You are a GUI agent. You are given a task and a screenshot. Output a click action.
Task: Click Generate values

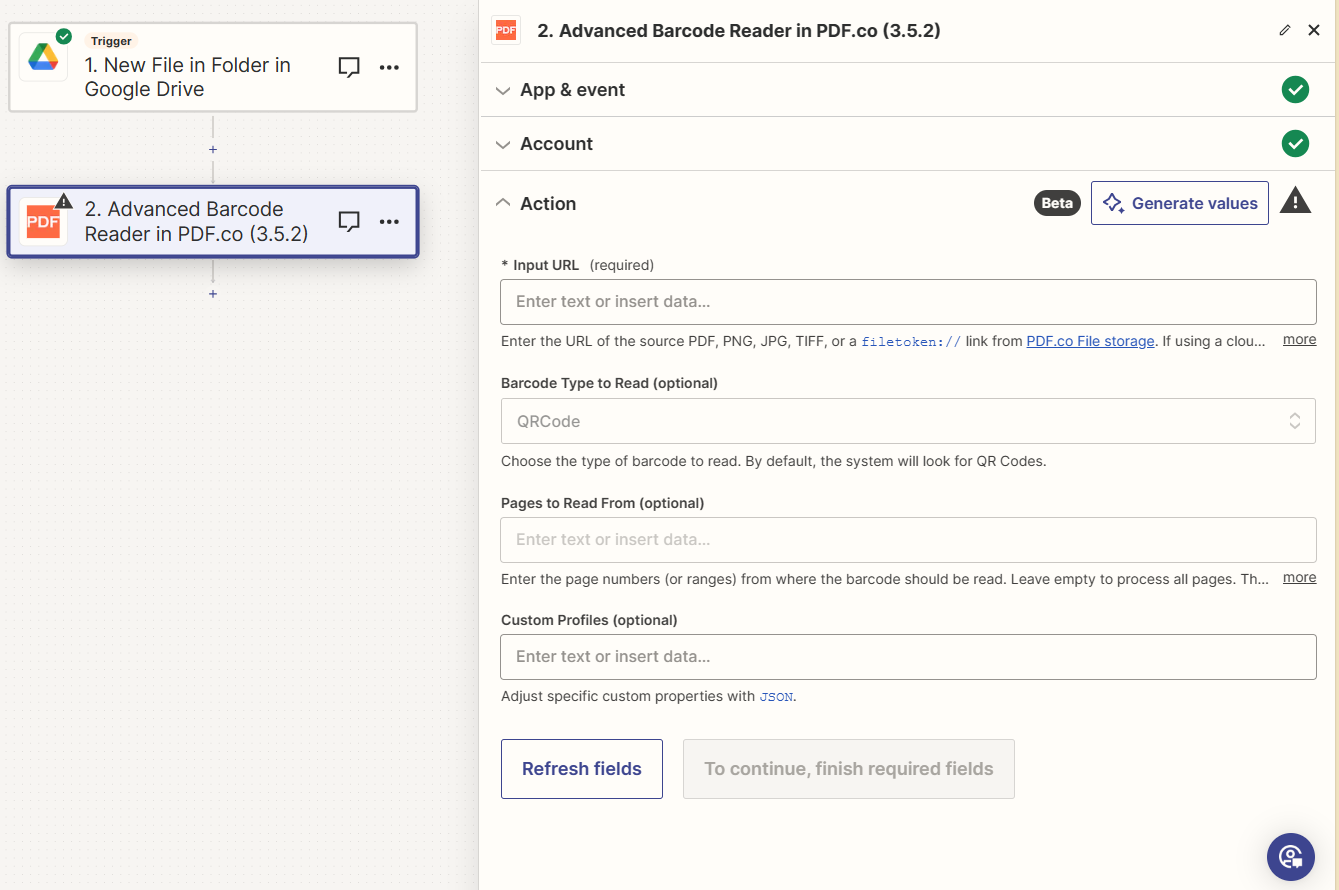(x=1180, y=202)
